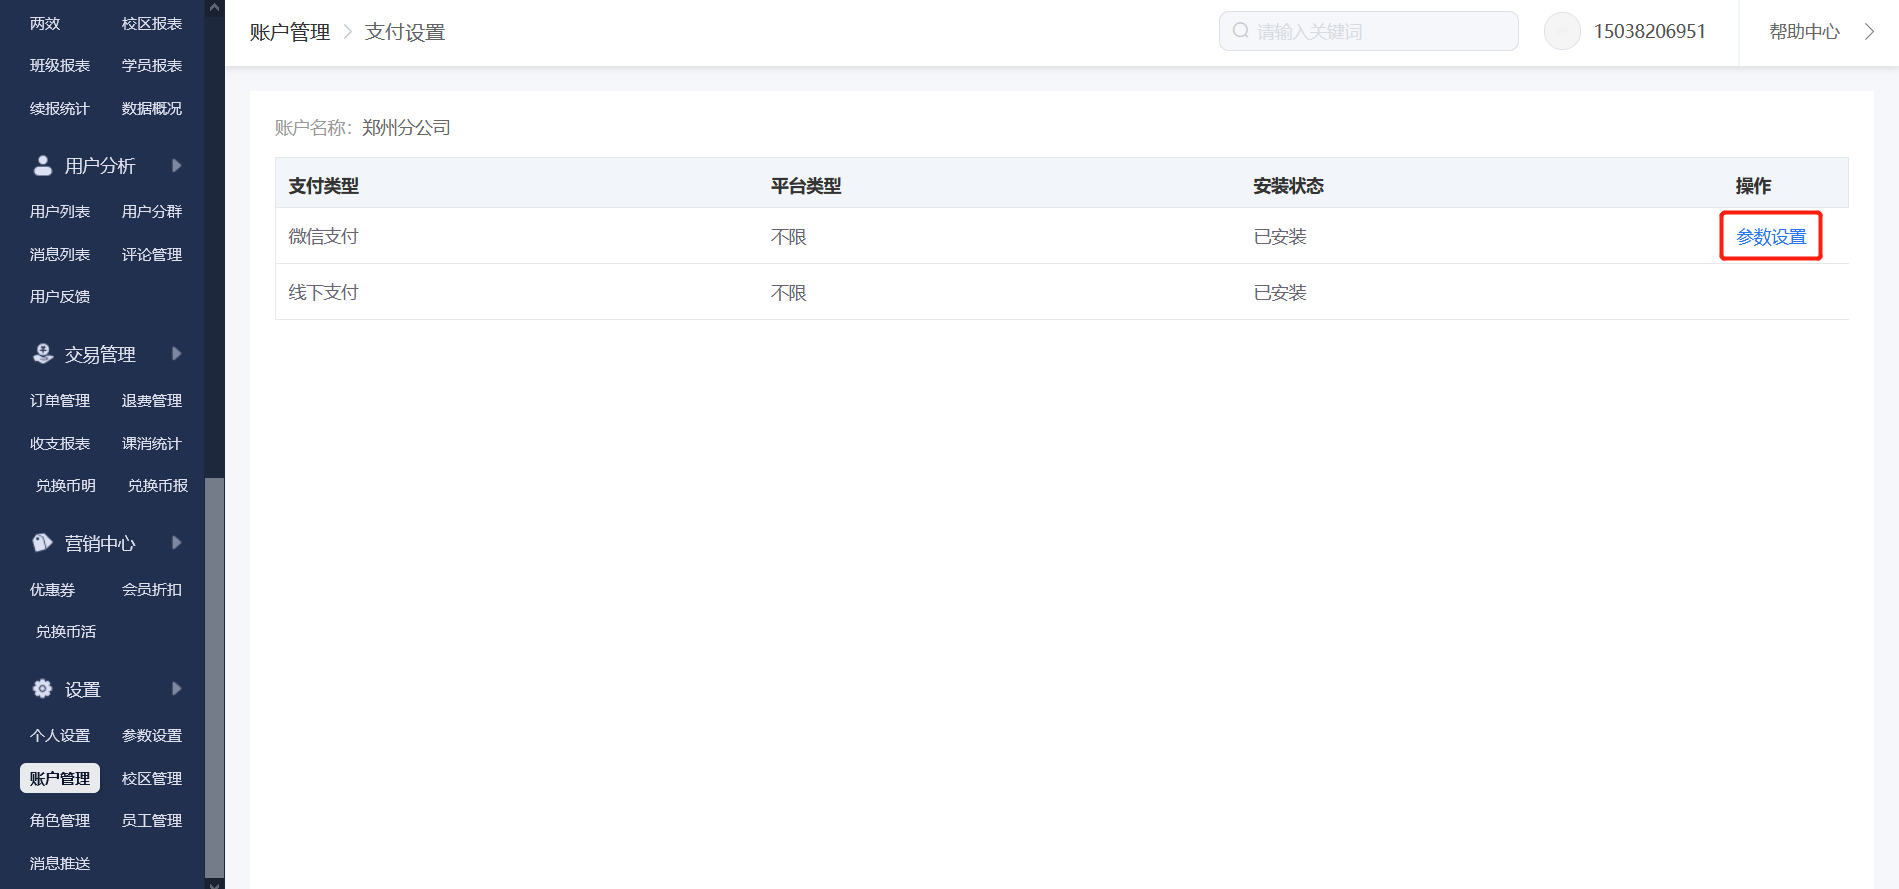Screen dimensions: 1899x889
Task: Open 学员报表 menu item
Action: pos(152,66)
